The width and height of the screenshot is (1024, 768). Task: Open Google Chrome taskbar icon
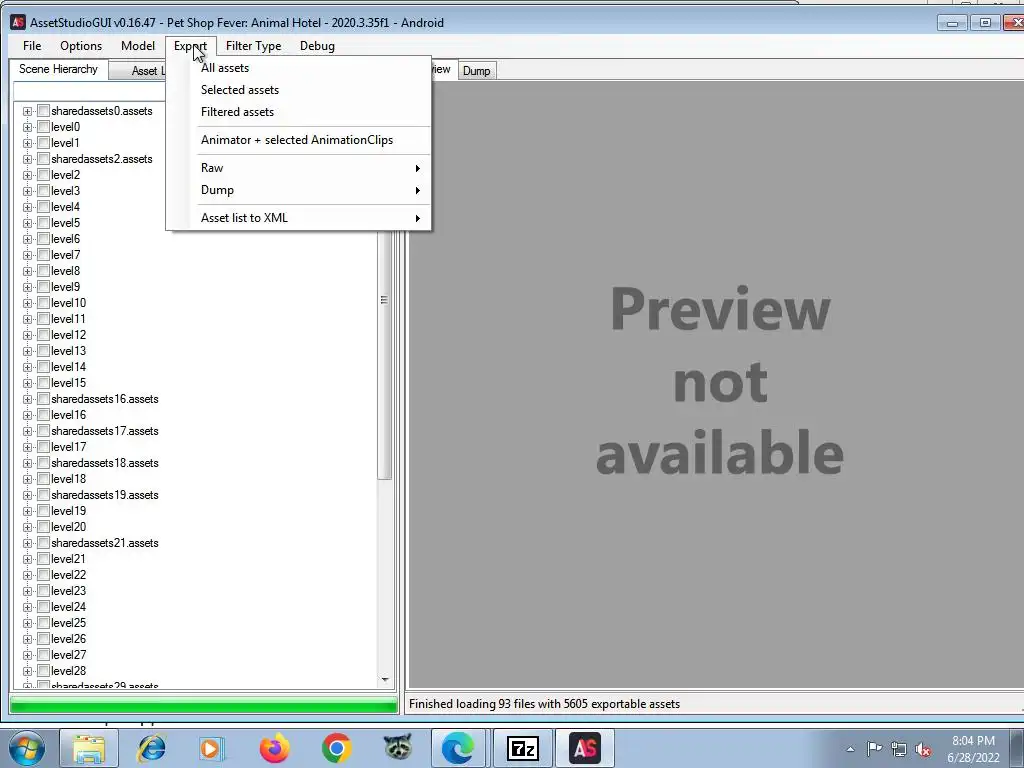coord(336,748)
